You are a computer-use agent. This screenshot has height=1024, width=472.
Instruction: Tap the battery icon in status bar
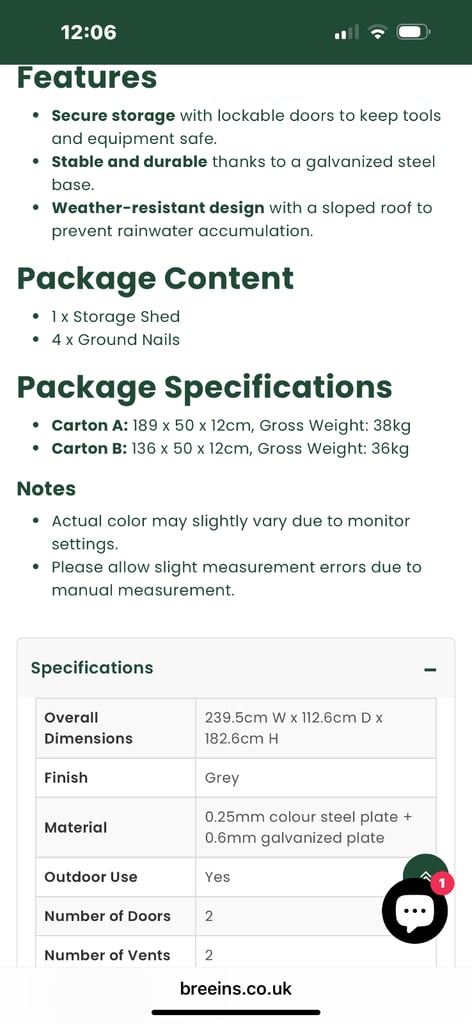pos(413,32)
